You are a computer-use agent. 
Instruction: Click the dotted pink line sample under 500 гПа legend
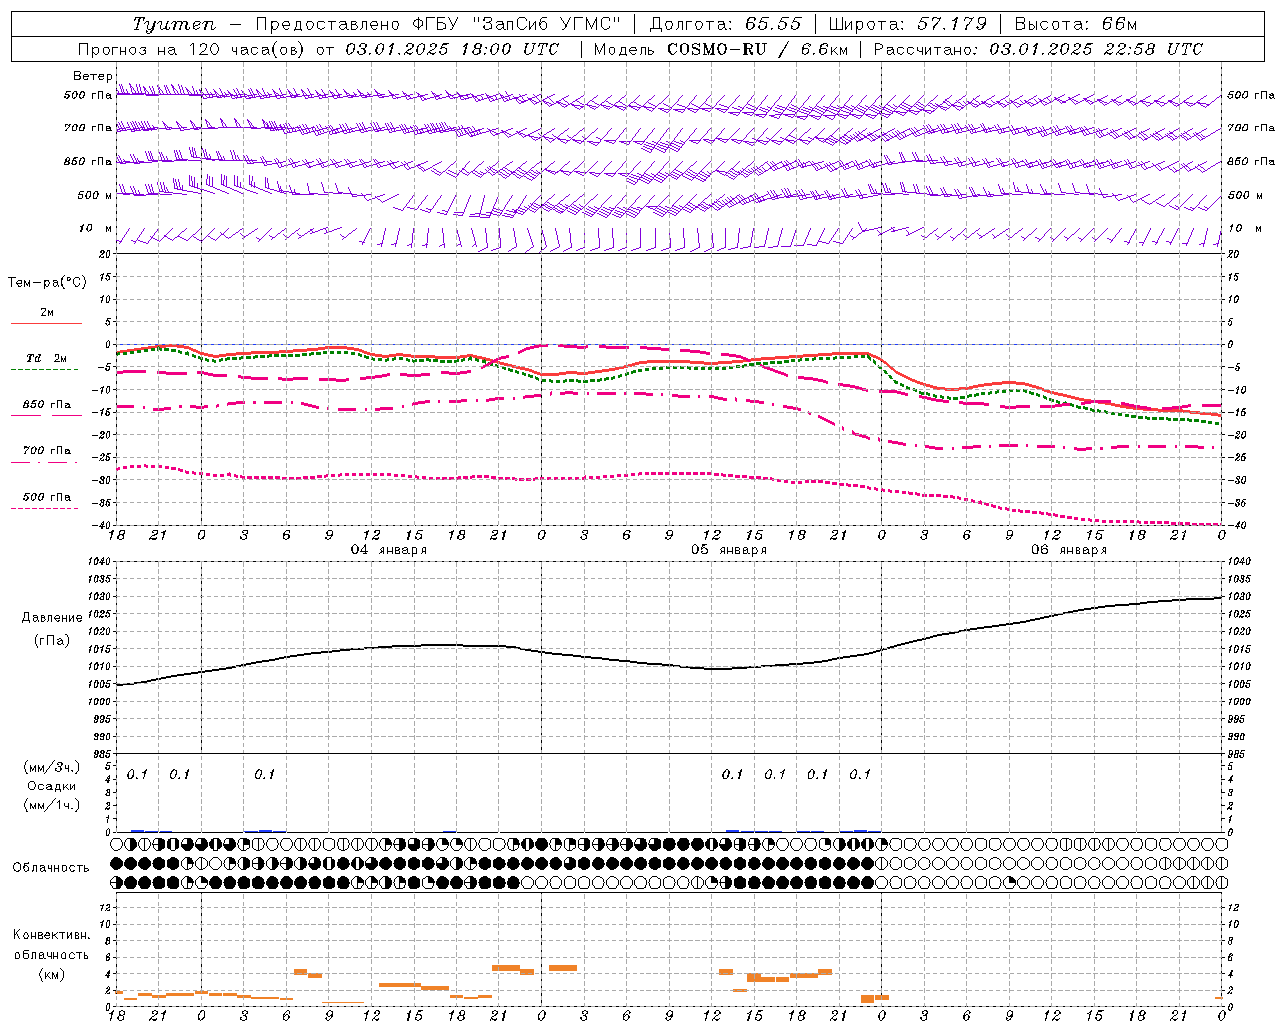(44, 508)
